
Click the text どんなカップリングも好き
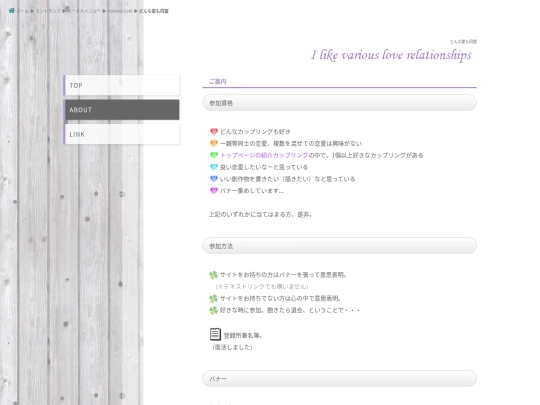(255, 132)
